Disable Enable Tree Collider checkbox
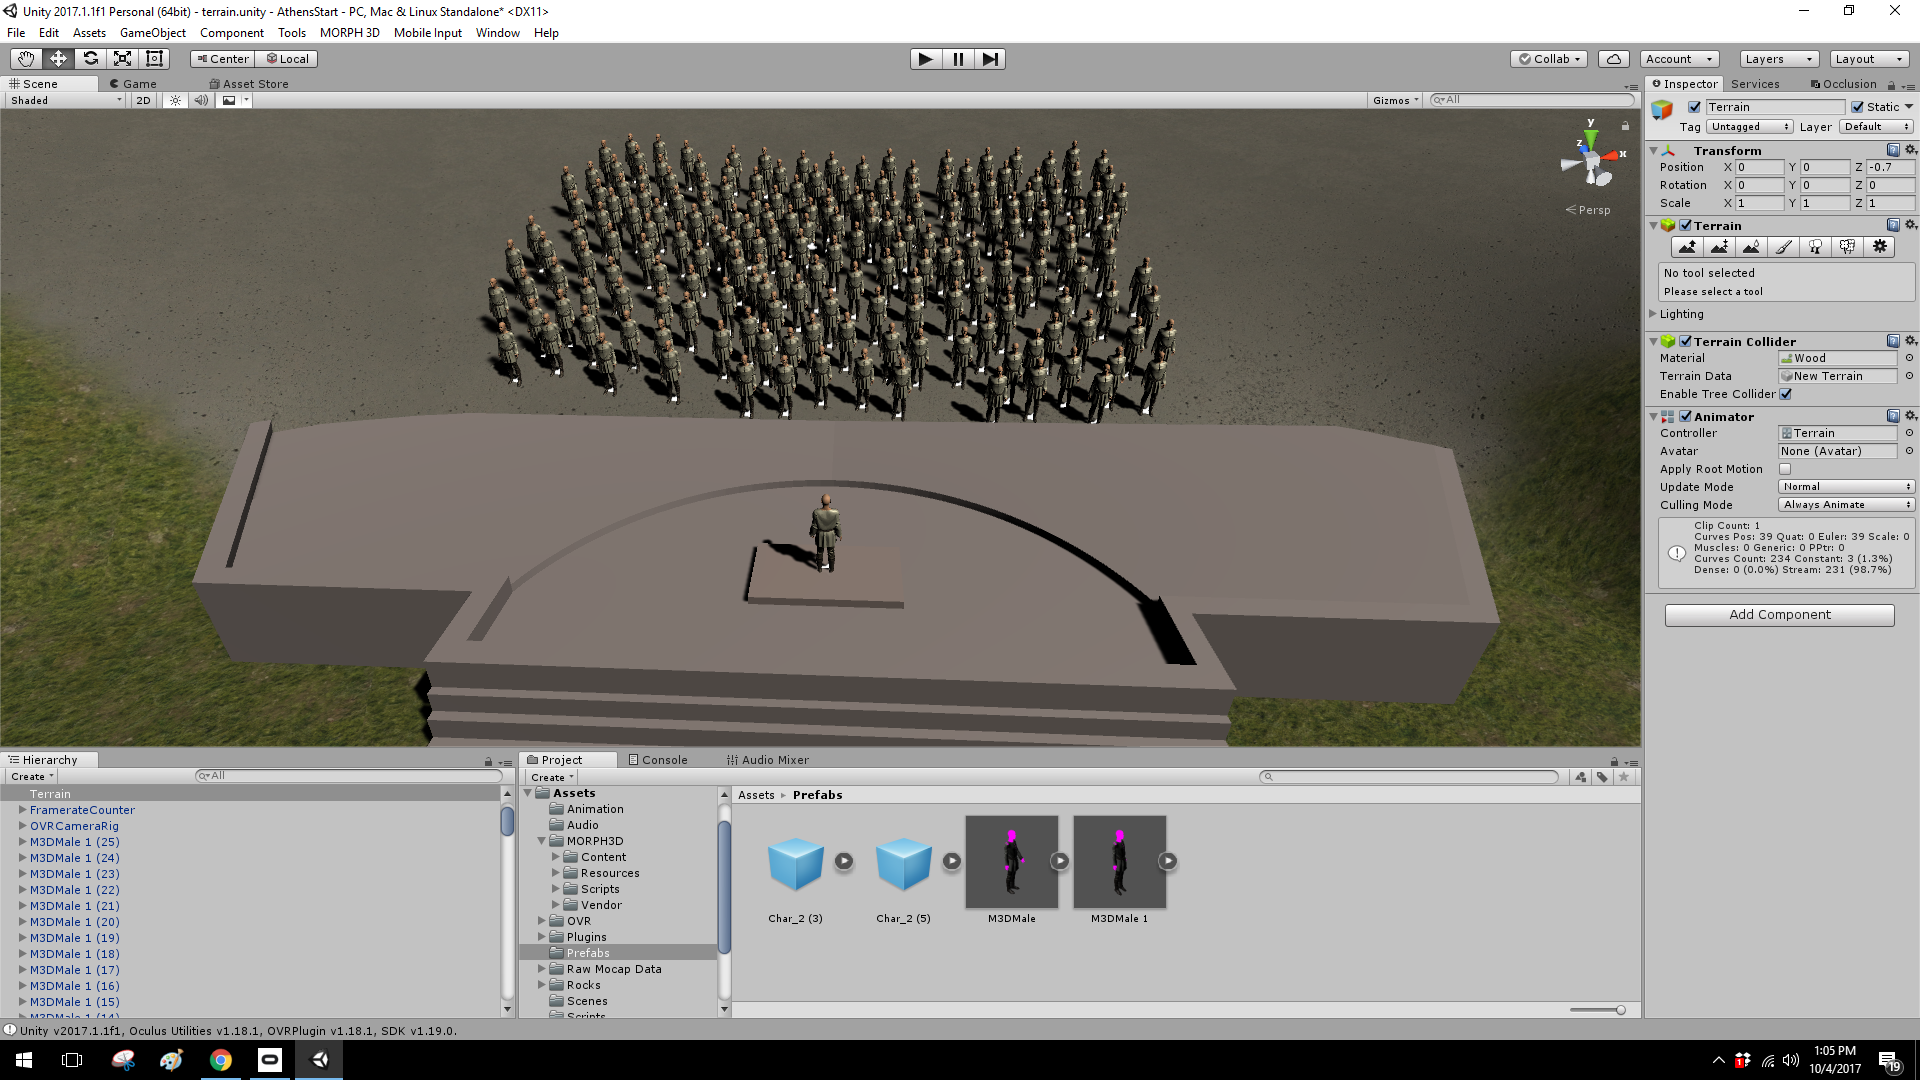Image resolution: width=1920 pixels, height=1080 pixels. (1785, 394)
